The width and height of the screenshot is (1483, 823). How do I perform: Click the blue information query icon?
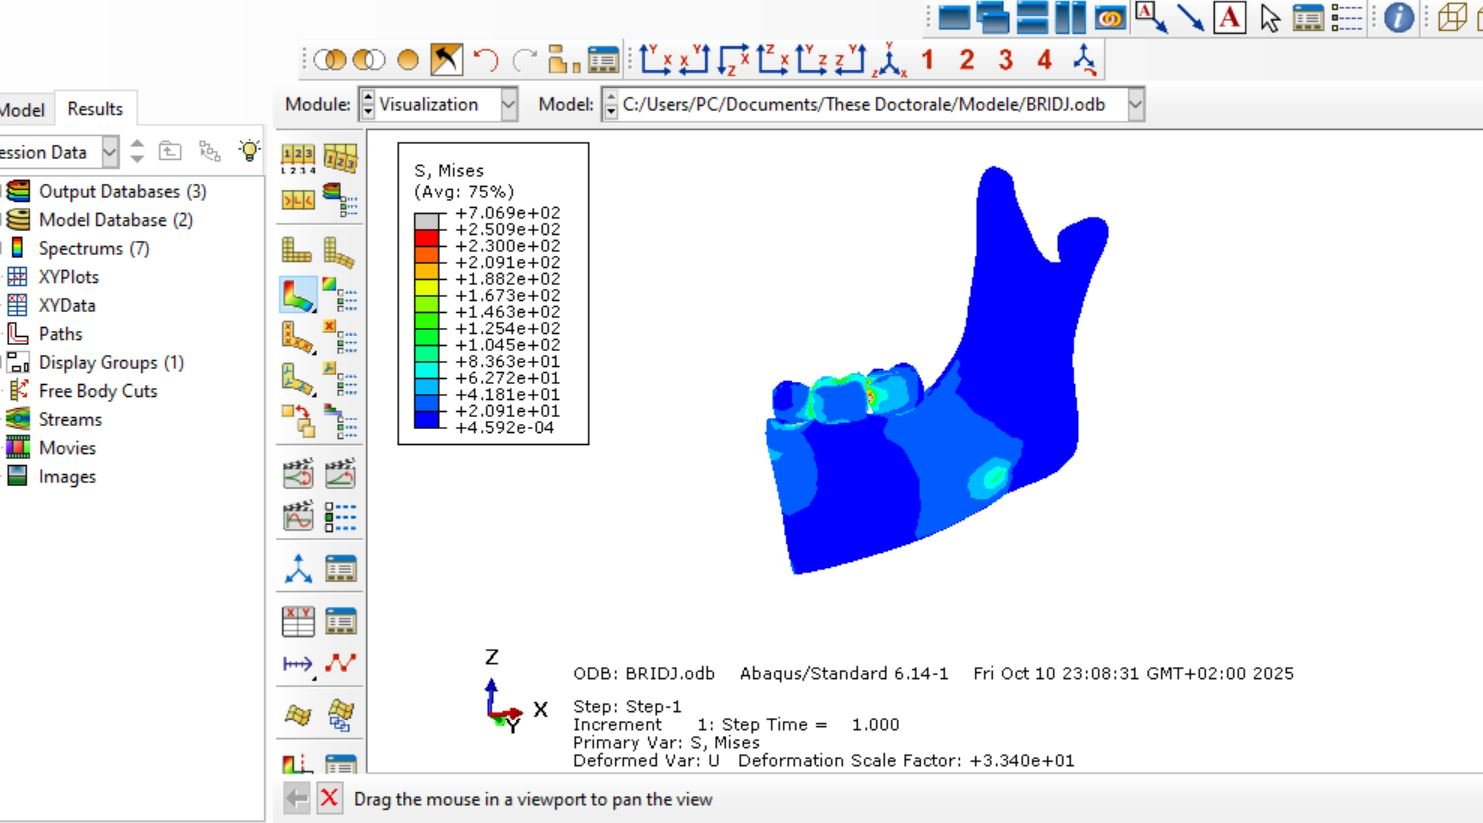1398,17
